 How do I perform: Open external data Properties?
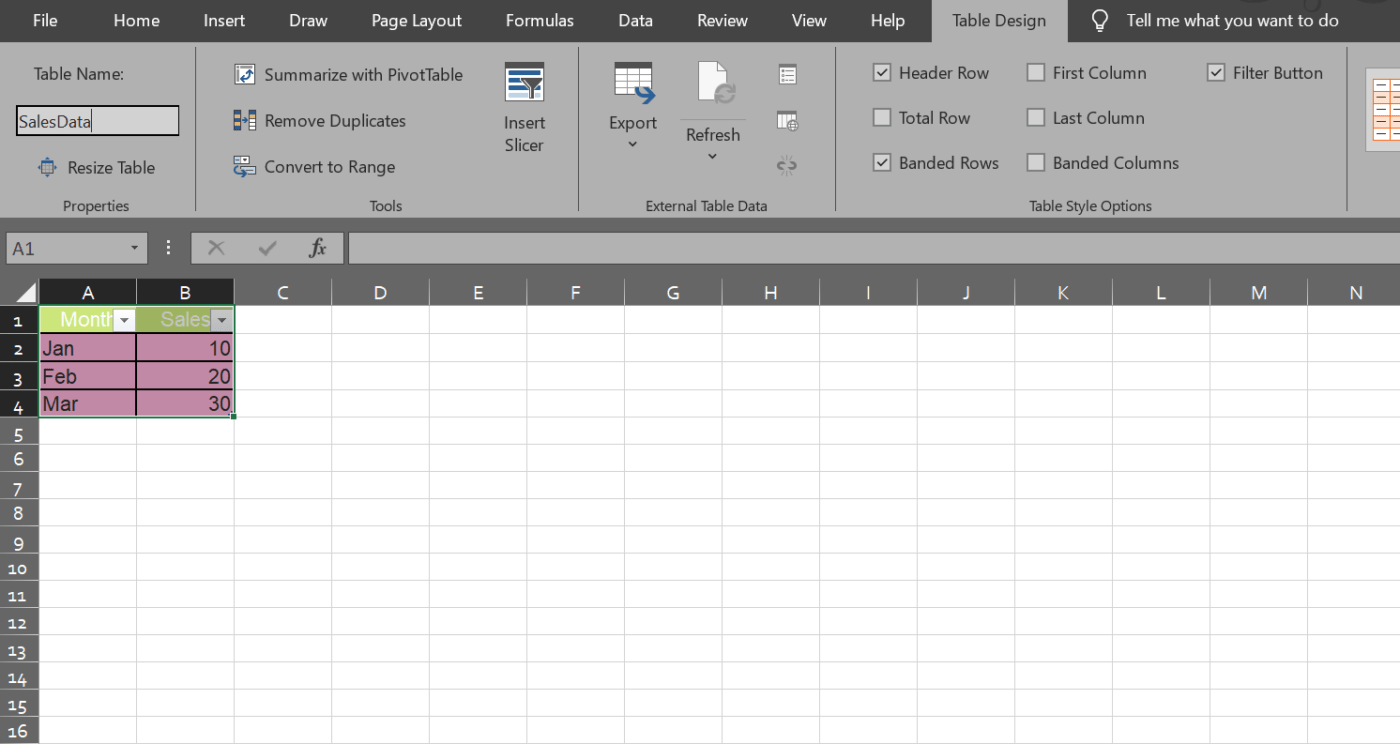point(787,73)
